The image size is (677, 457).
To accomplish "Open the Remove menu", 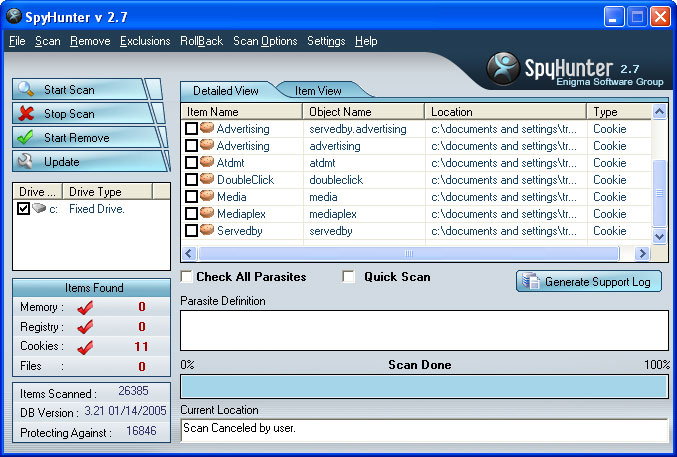I will point(90,41).
